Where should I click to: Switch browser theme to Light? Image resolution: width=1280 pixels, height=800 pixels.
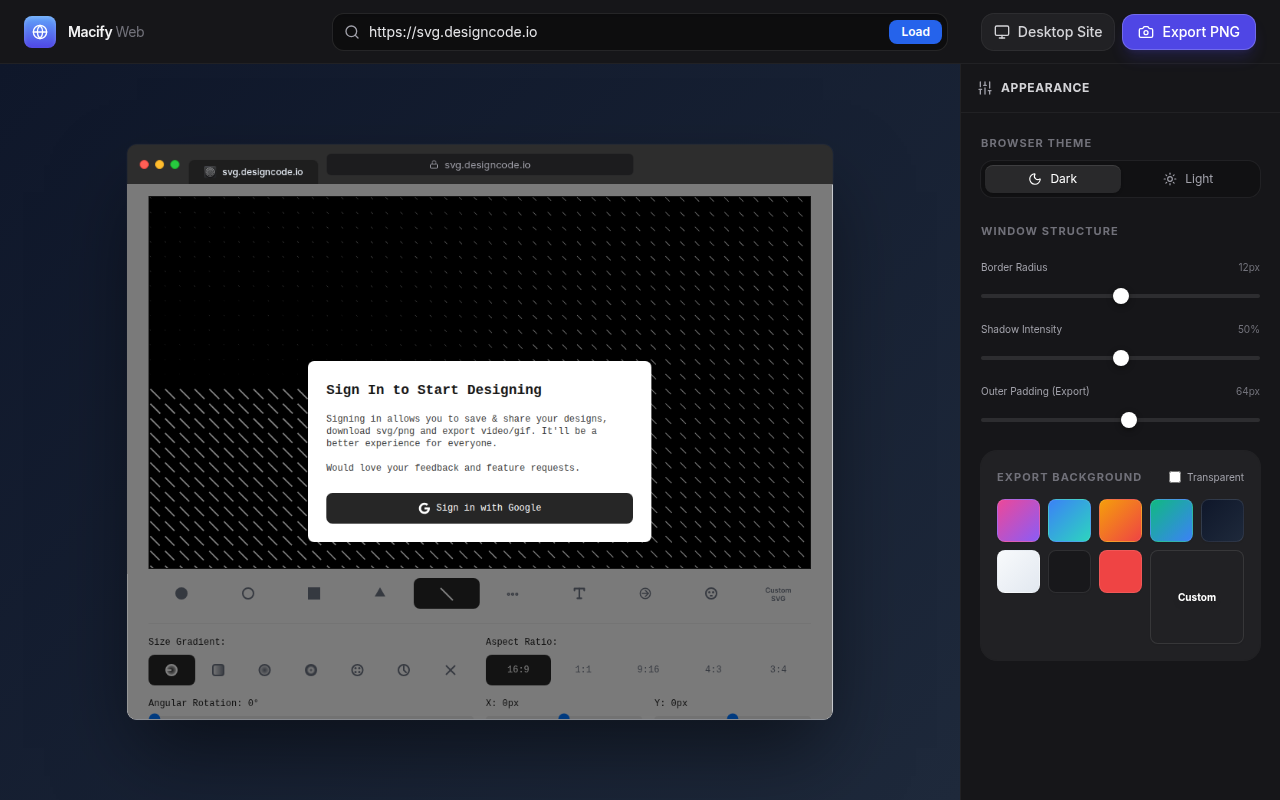click(x=1189, y=179)
